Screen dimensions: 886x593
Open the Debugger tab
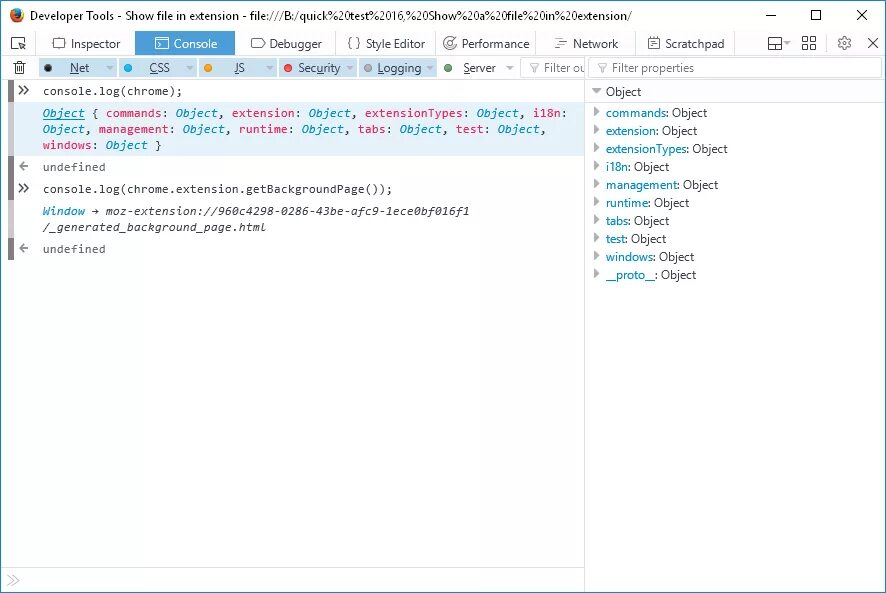(x=286, y=44)
